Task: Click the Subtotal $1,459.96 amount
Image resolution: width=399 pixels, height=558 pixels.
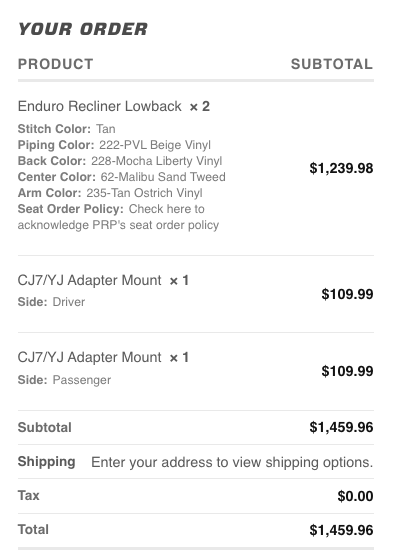Action: click(341, 427)
